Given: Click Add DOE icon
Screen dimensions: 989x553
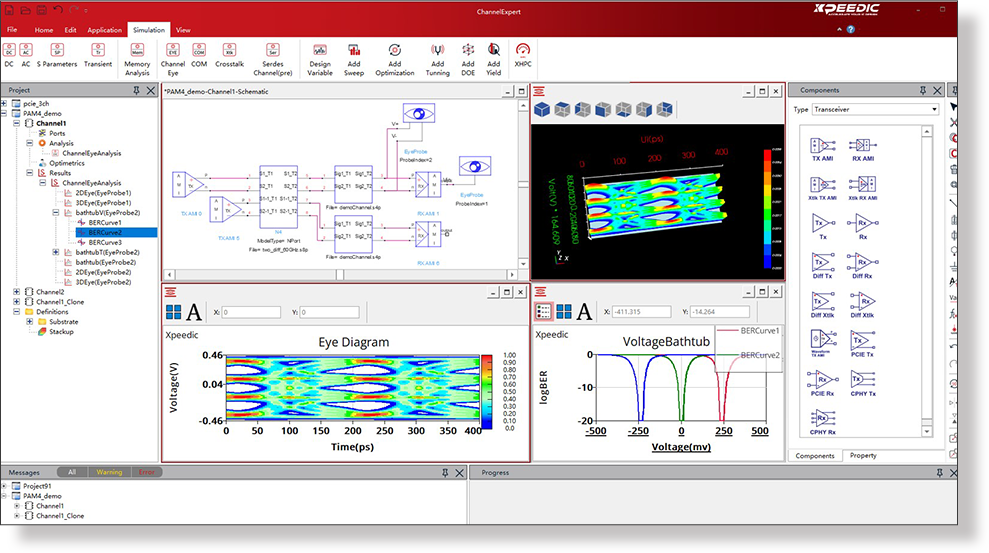Looking at the screenshot, I should [x=468, y=59].
